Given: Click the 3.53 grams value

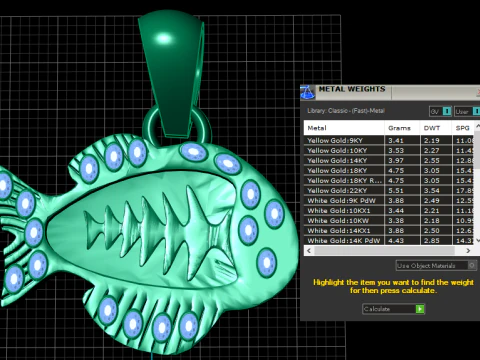Looking at the screenshot, I should [396, 151].
